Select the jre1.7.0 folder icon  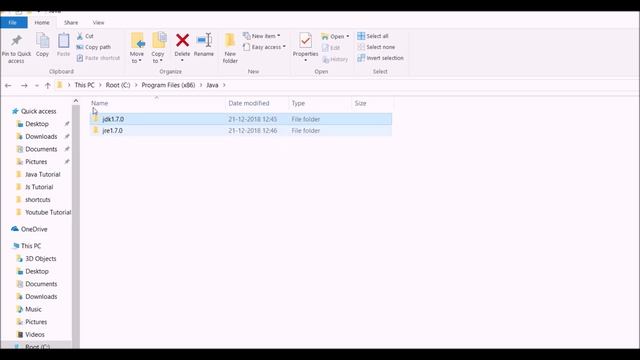pos(96,130)
